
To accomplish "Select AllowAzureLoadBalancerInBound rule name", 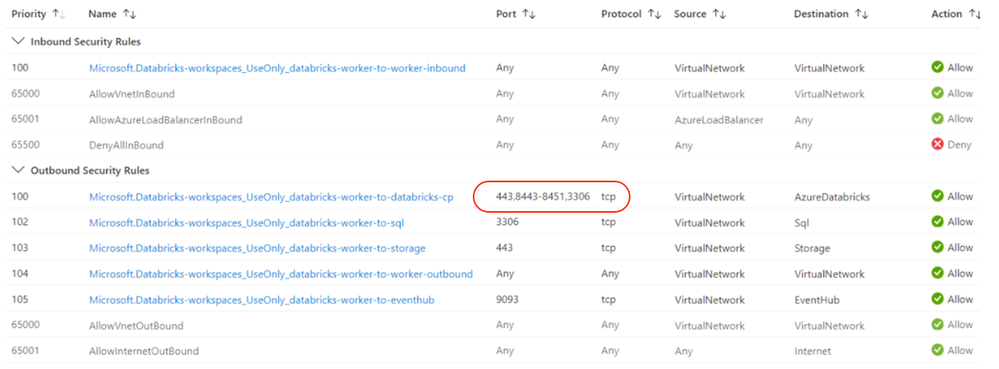I will pyautogui.click(x=165, y=119).
